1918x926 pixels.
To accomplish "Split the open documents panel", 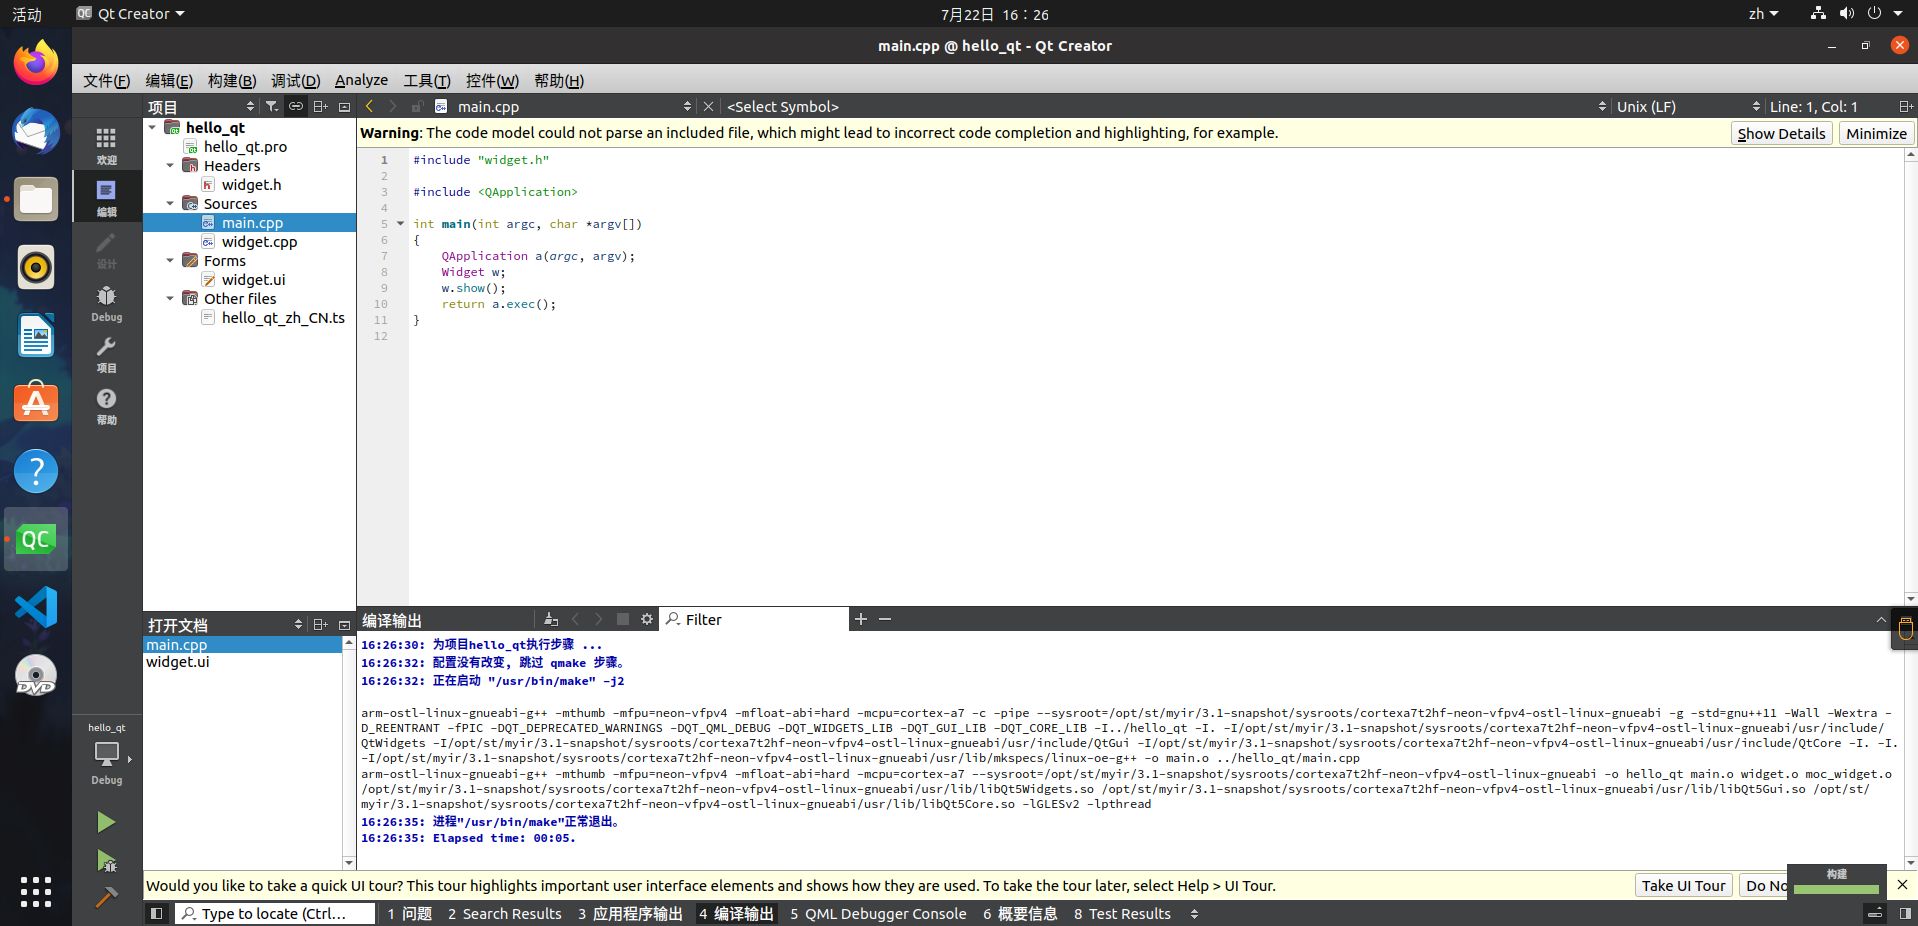I will coord(320,624).
